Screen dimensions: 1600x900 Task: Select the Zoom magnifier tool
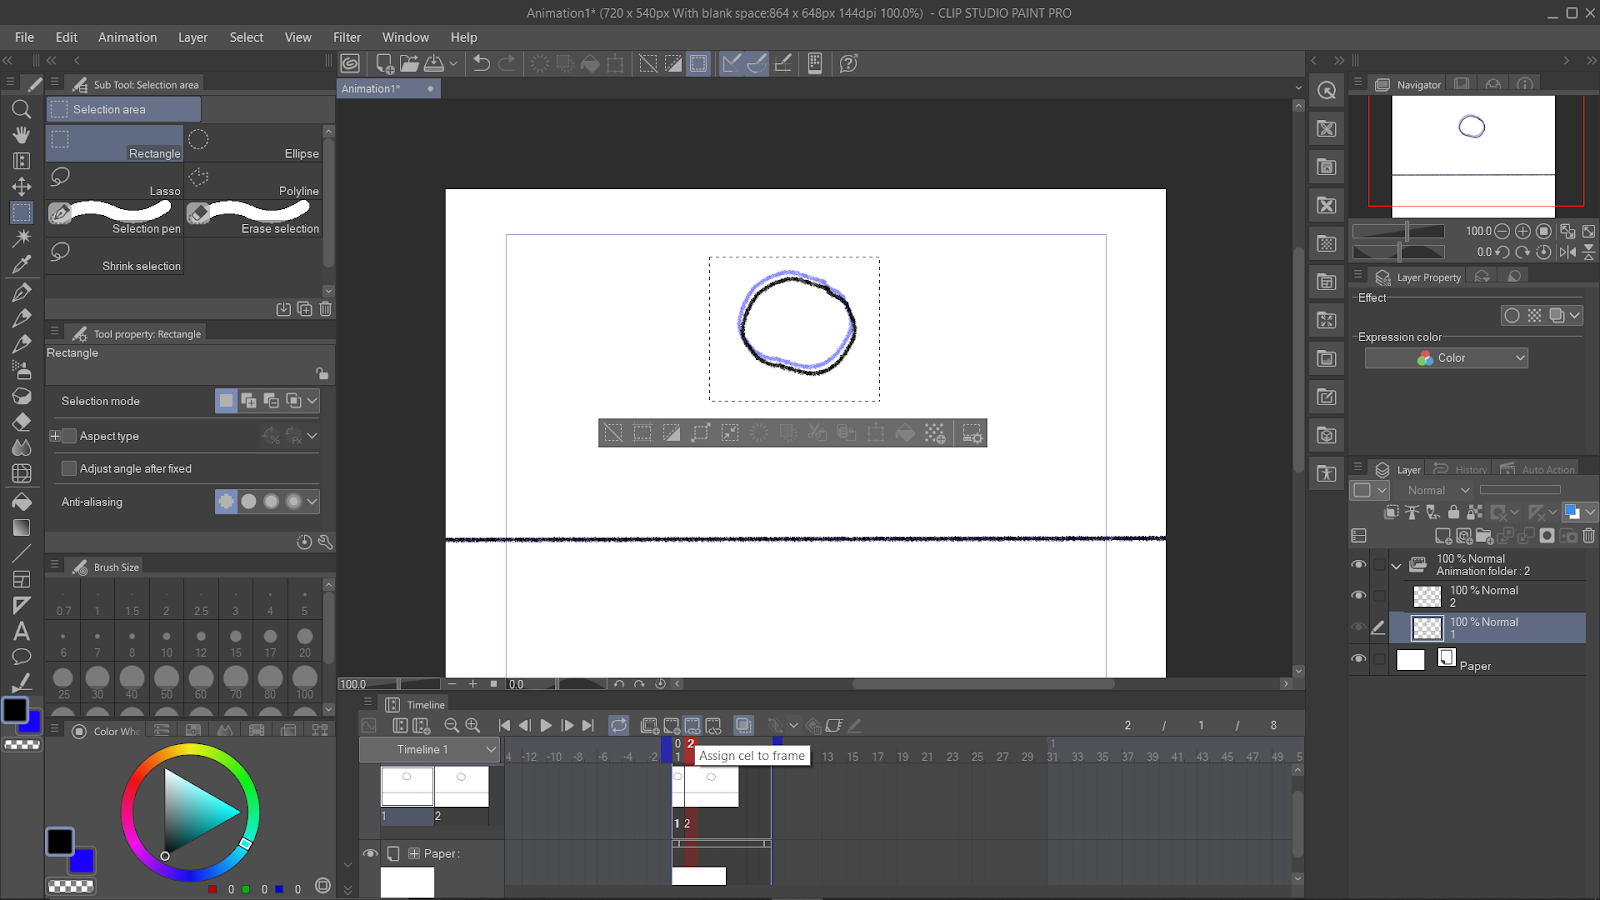tap(21, 109)
